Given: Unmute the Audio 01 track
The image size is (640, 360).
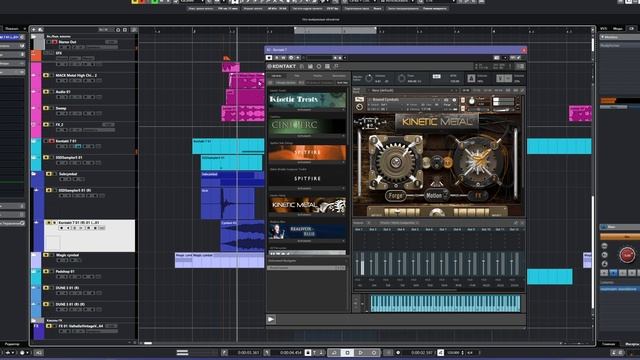Looking at the screenshot, I should [x=46, y=92].
